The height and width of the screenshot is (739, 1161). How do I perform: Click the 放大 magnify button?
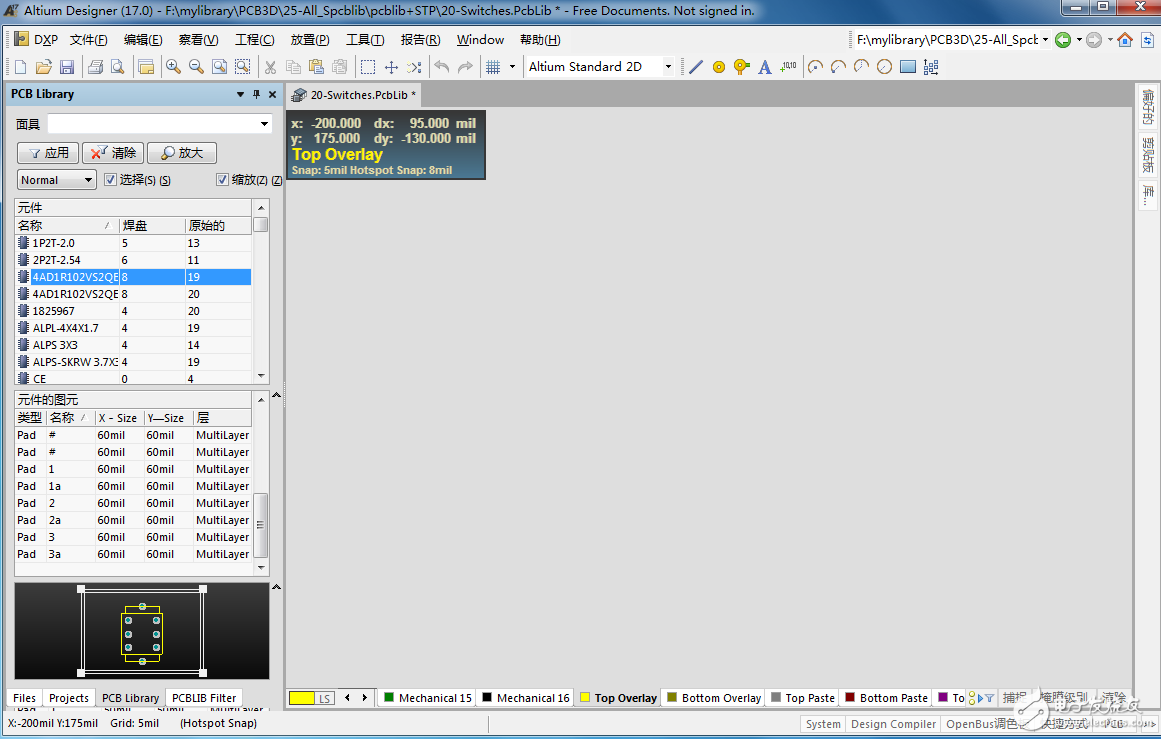point(181,153)
